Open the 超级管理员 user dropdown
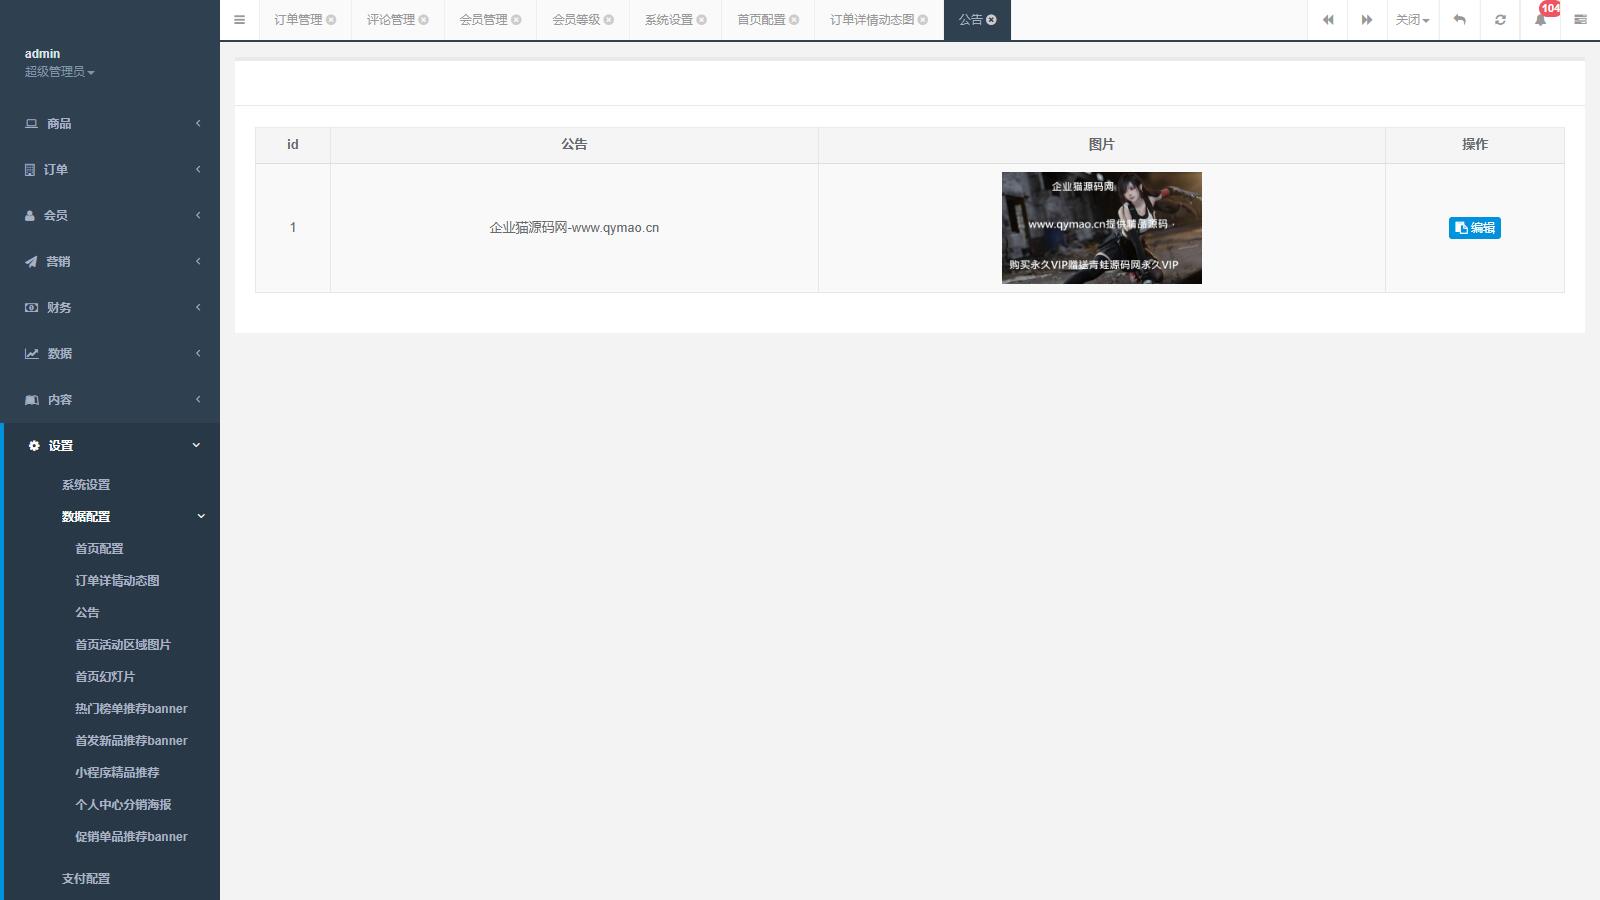Viewport: 1600px width, 900px height. click(60, 72)
